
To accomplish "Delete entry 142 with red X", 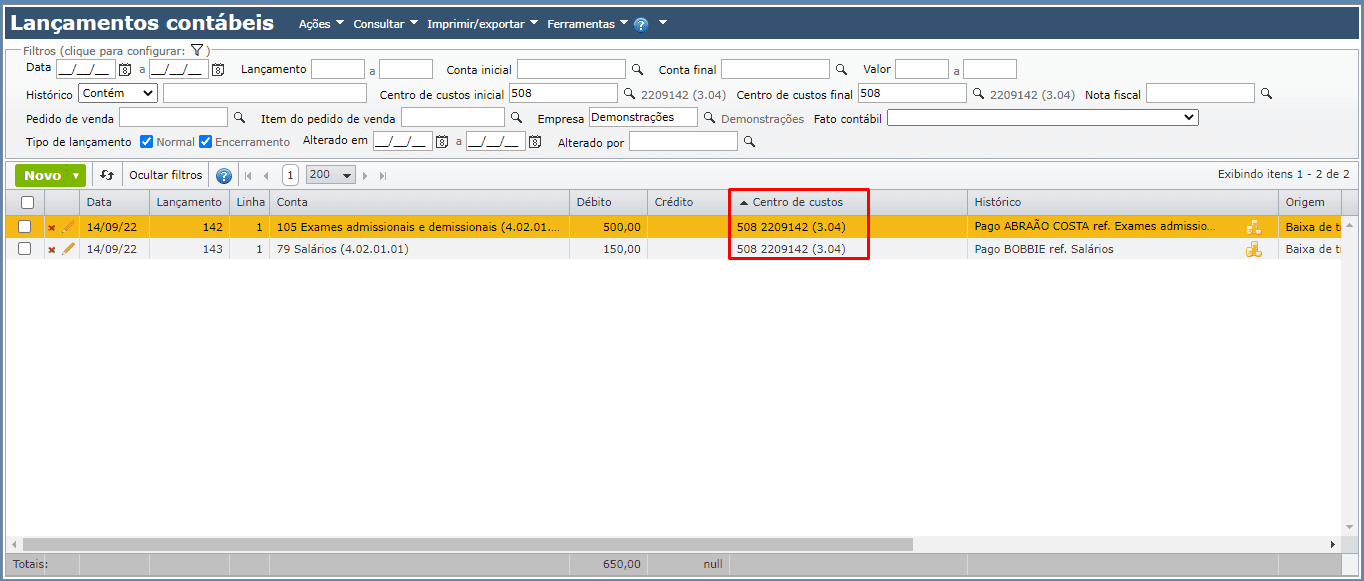I will (x=52, y=228).
